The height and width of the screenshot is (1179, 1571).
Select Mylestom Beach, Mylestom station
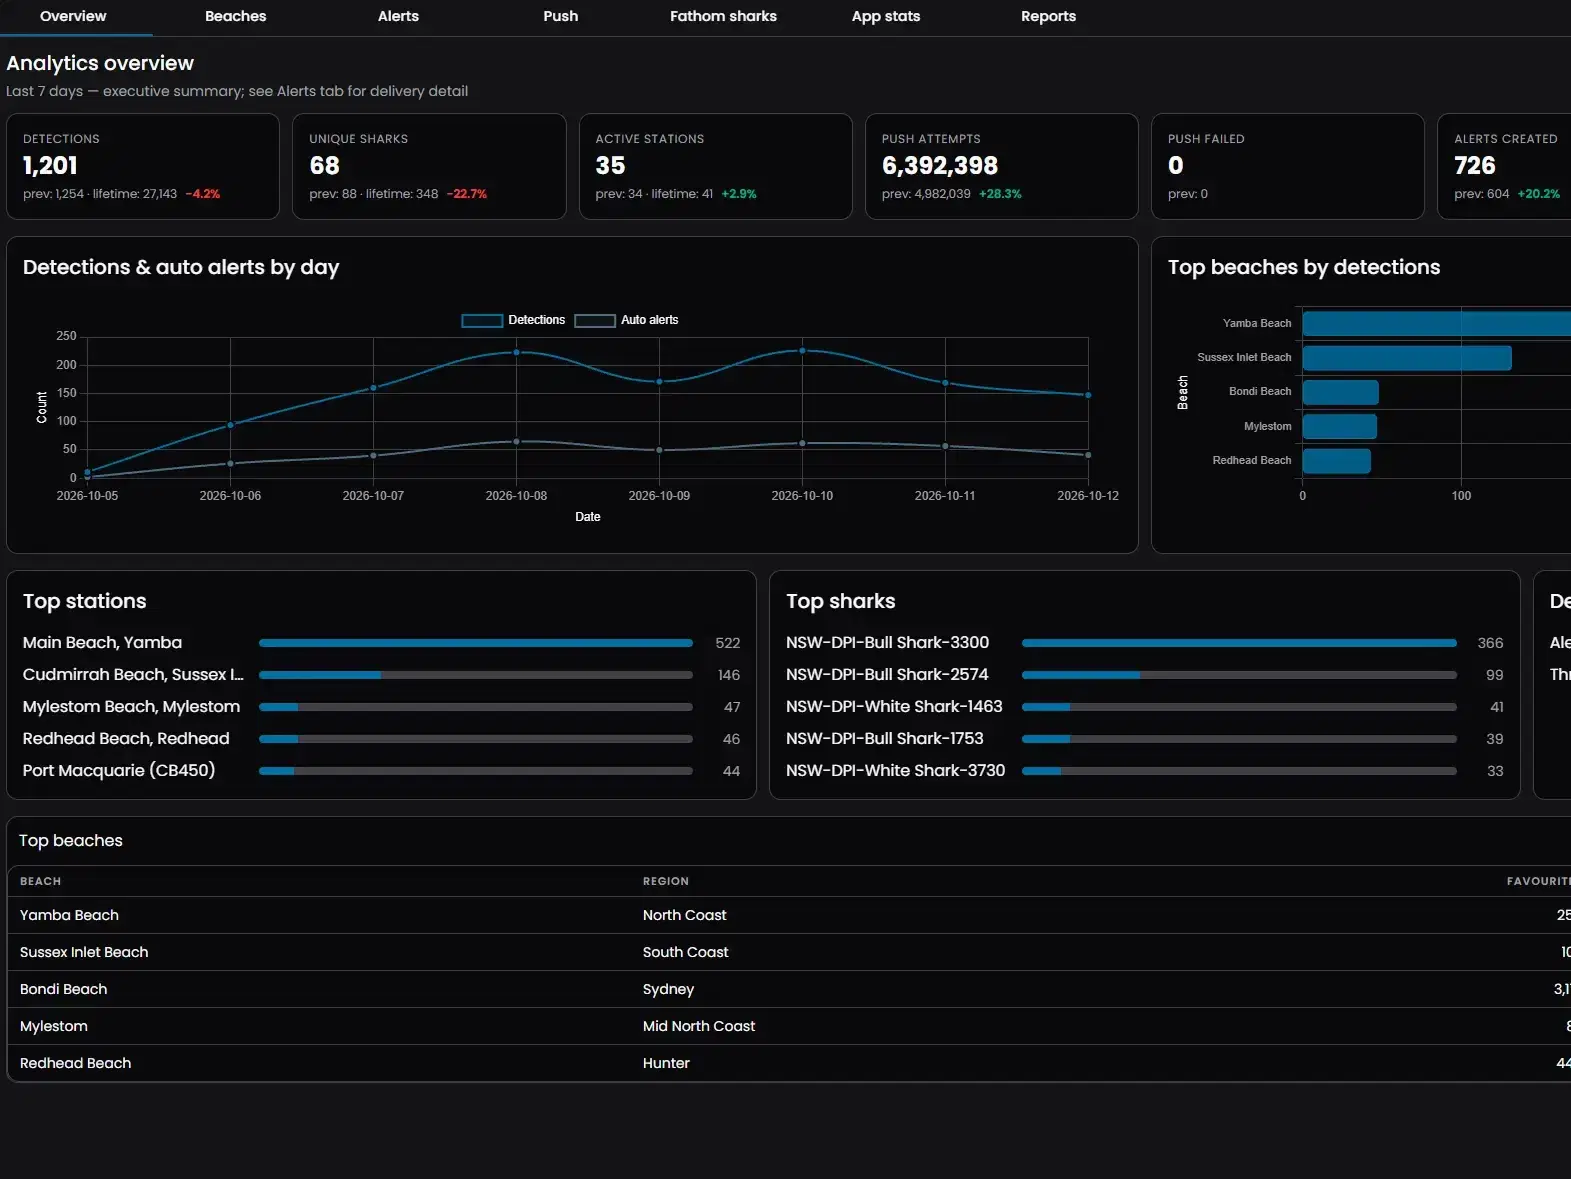pyautogui.click(x=381, y=707)
